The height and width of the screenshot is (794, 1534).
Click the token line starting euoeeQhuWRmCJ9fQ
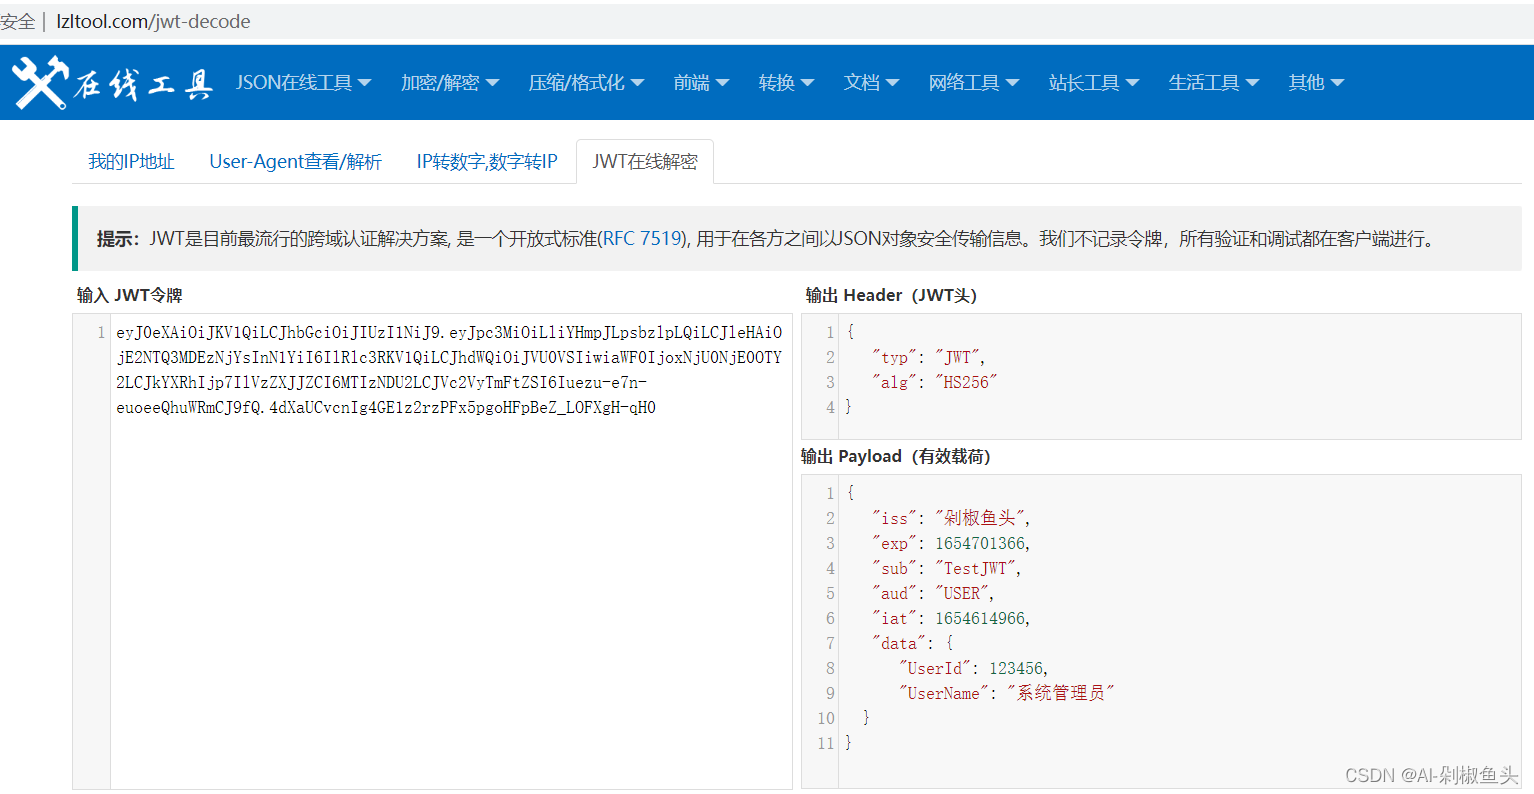(386, 407)
